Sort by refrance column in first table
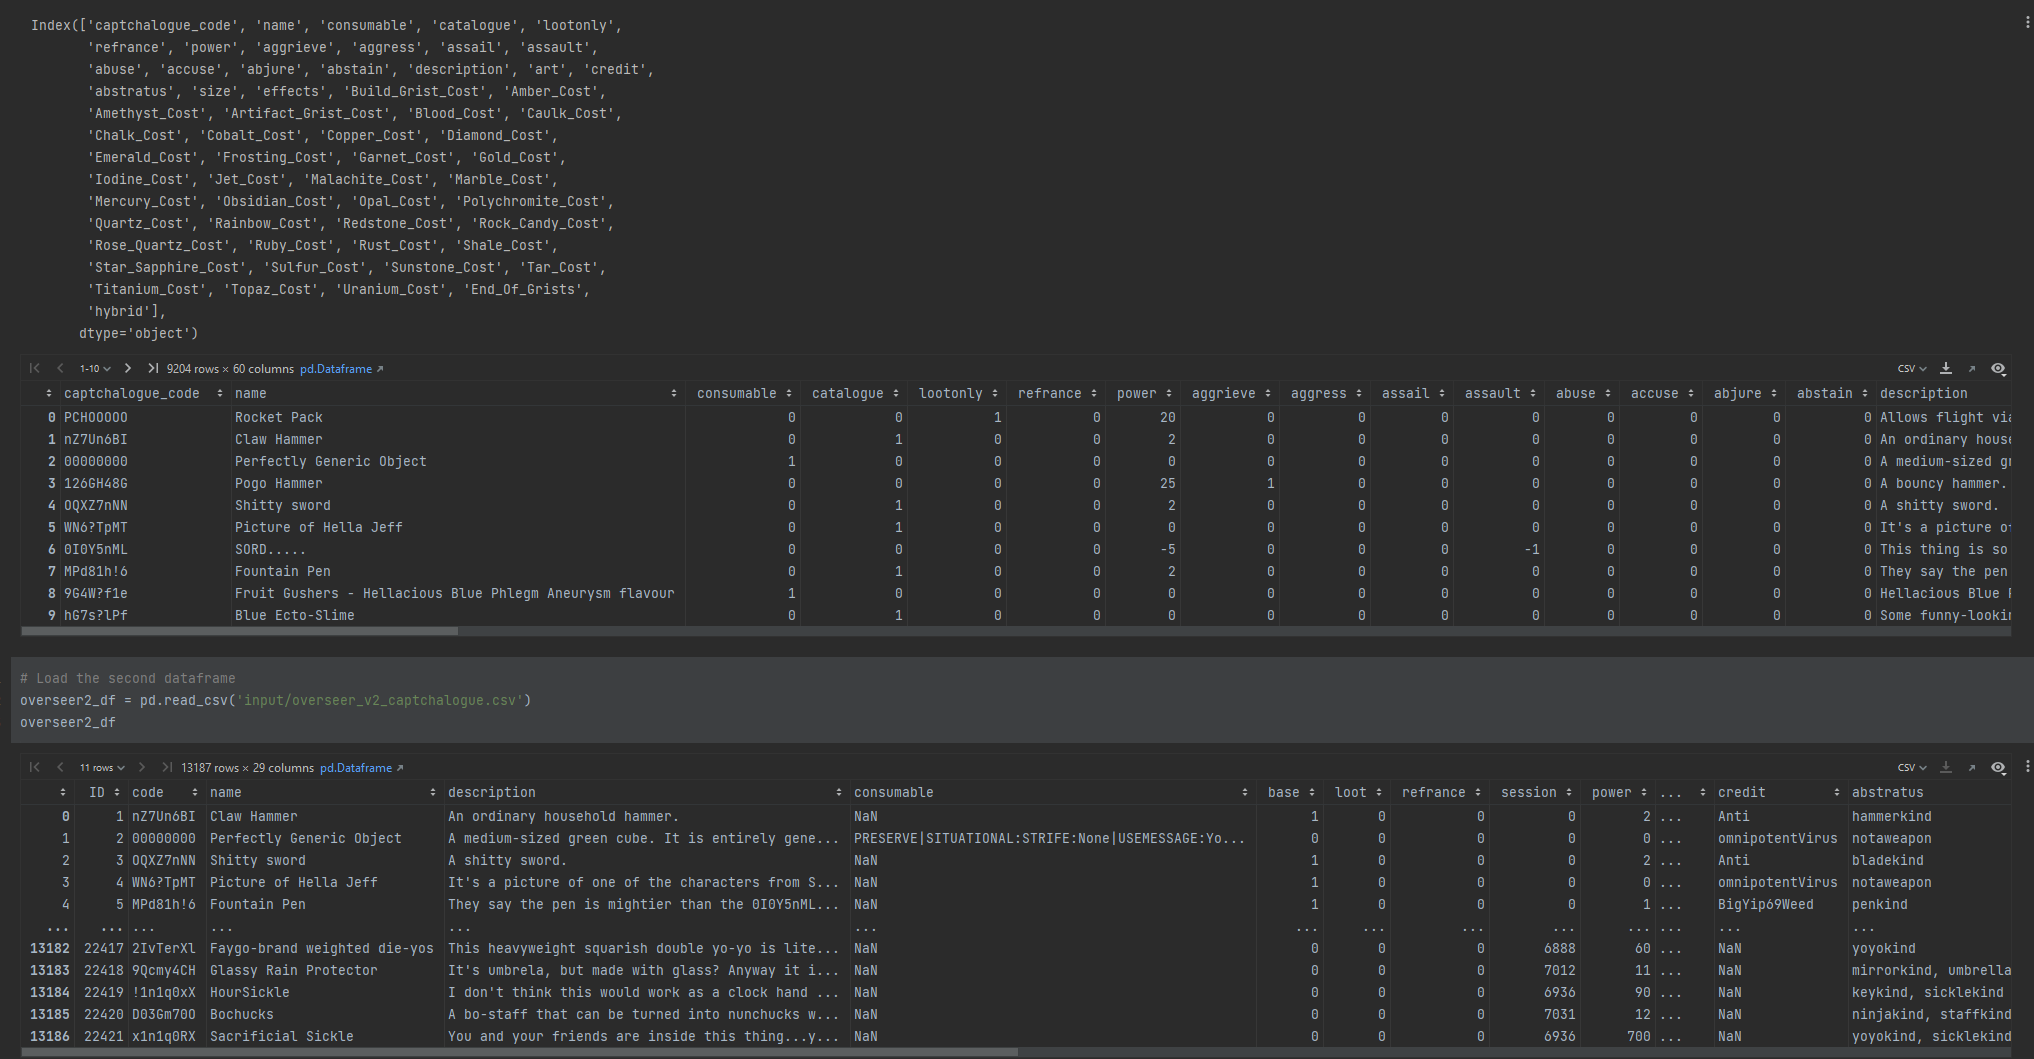The height and width of the screenshot is (1059, 2034). pos(1094,394)
